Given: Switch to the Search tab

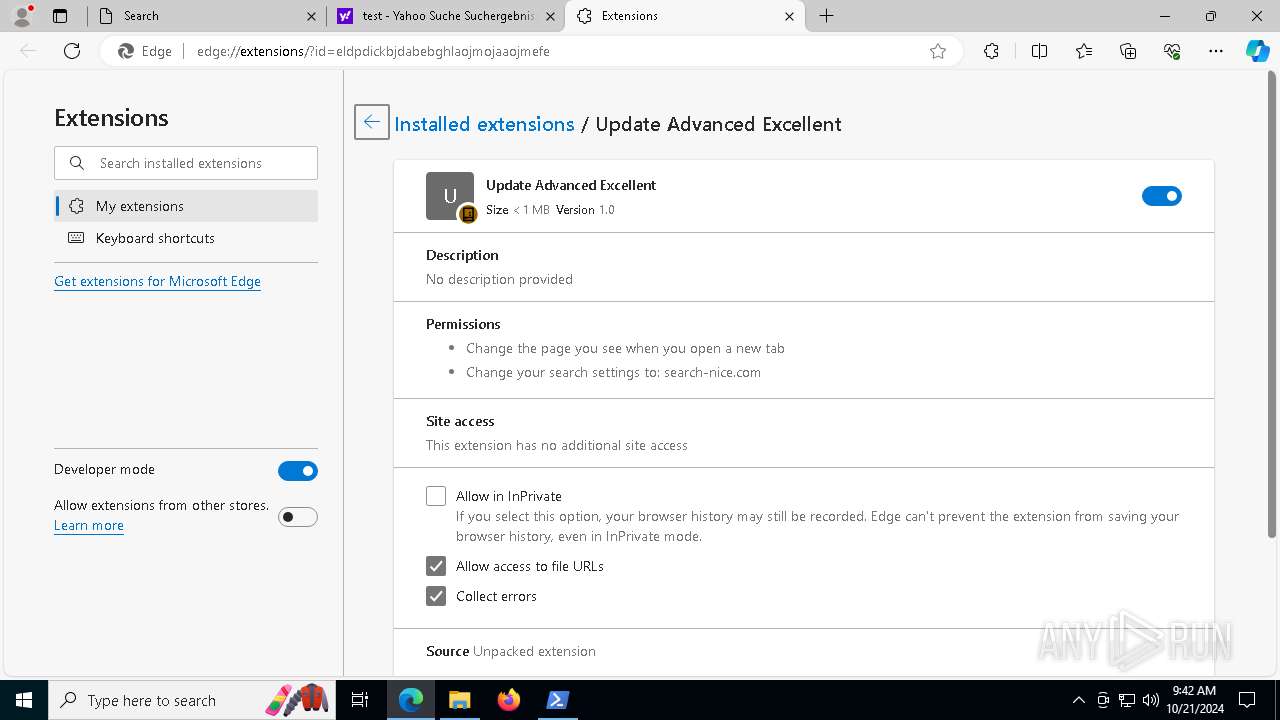Looking at the screenshot, I should (206, 16).
